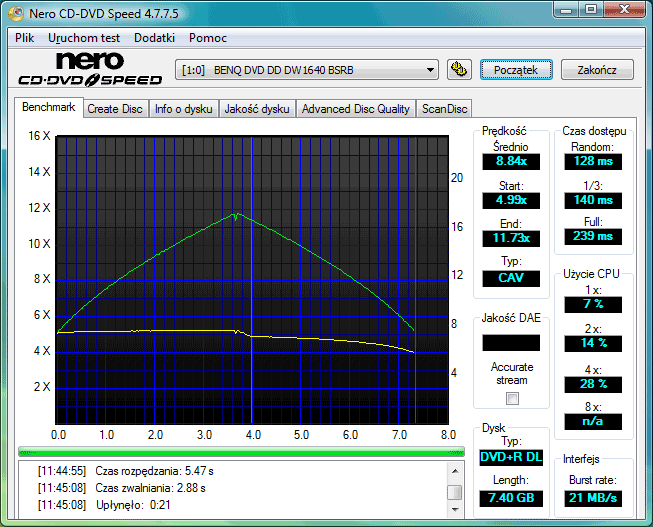Click the options icon next to the drive selector
653x527 pixels.
coord(459,70)
